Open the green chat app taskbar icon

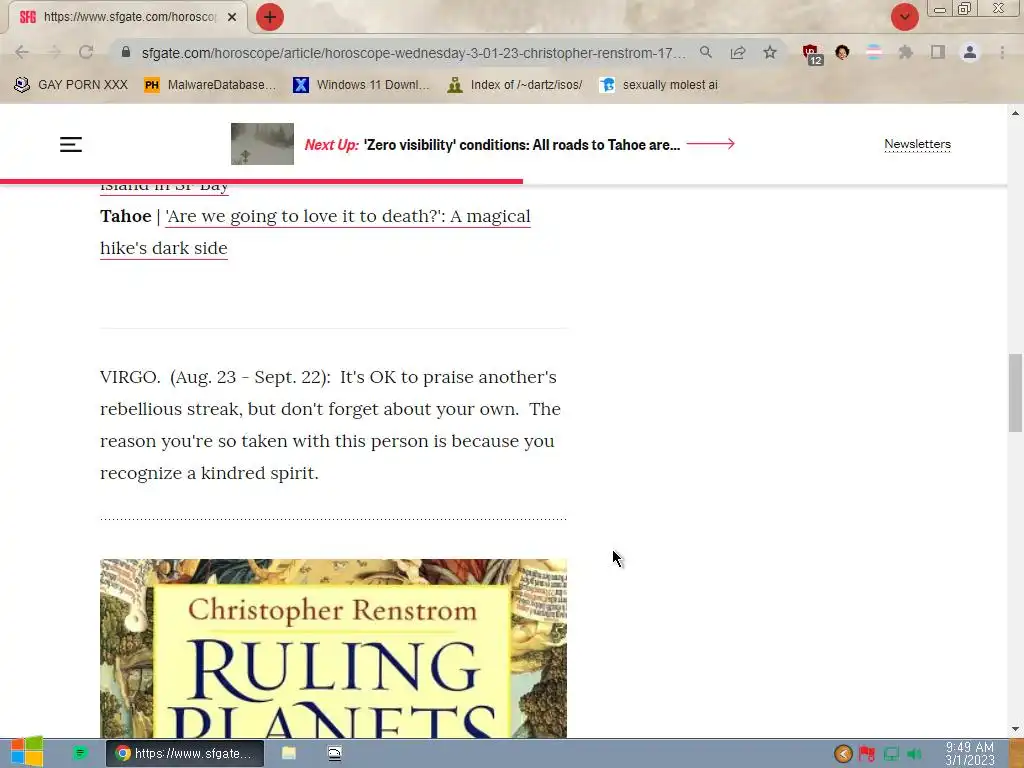coord(80,753)
